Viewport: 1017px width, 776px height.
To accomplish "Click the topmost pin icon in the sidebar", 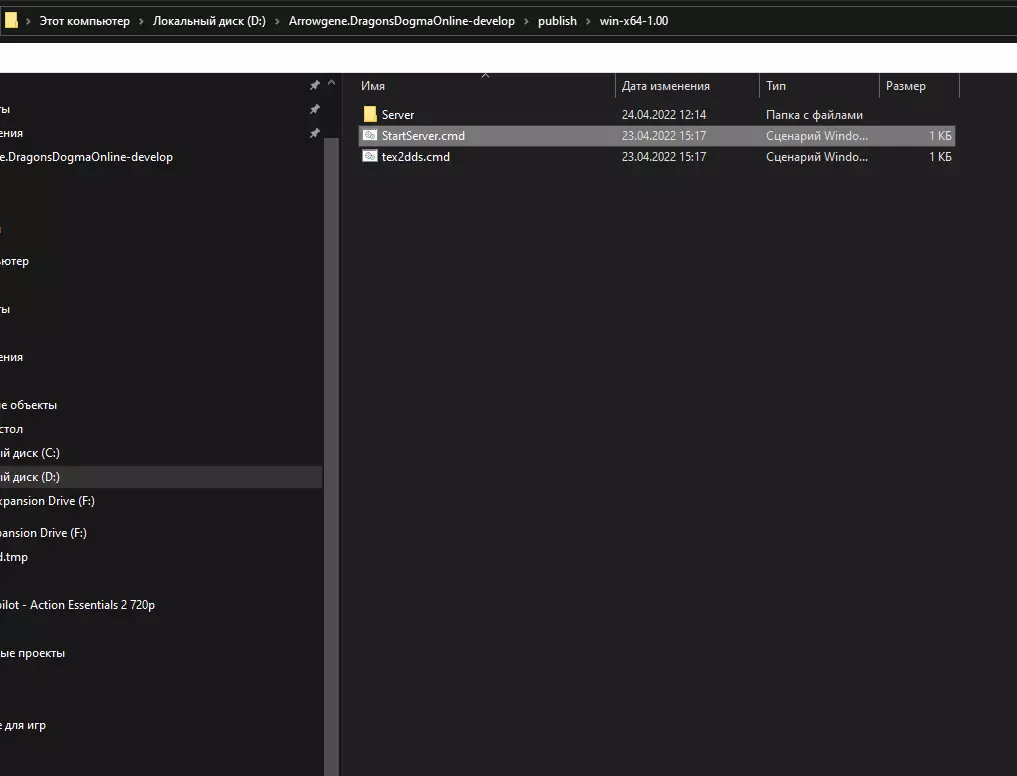I will tap(315, 85).
